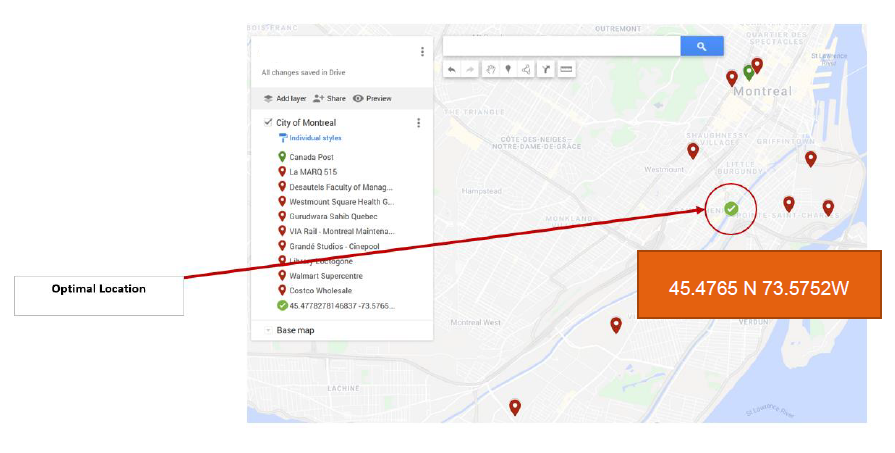Select Walmart Supercentre list item
The image size is (895, 453).
(x=325, y=276)
